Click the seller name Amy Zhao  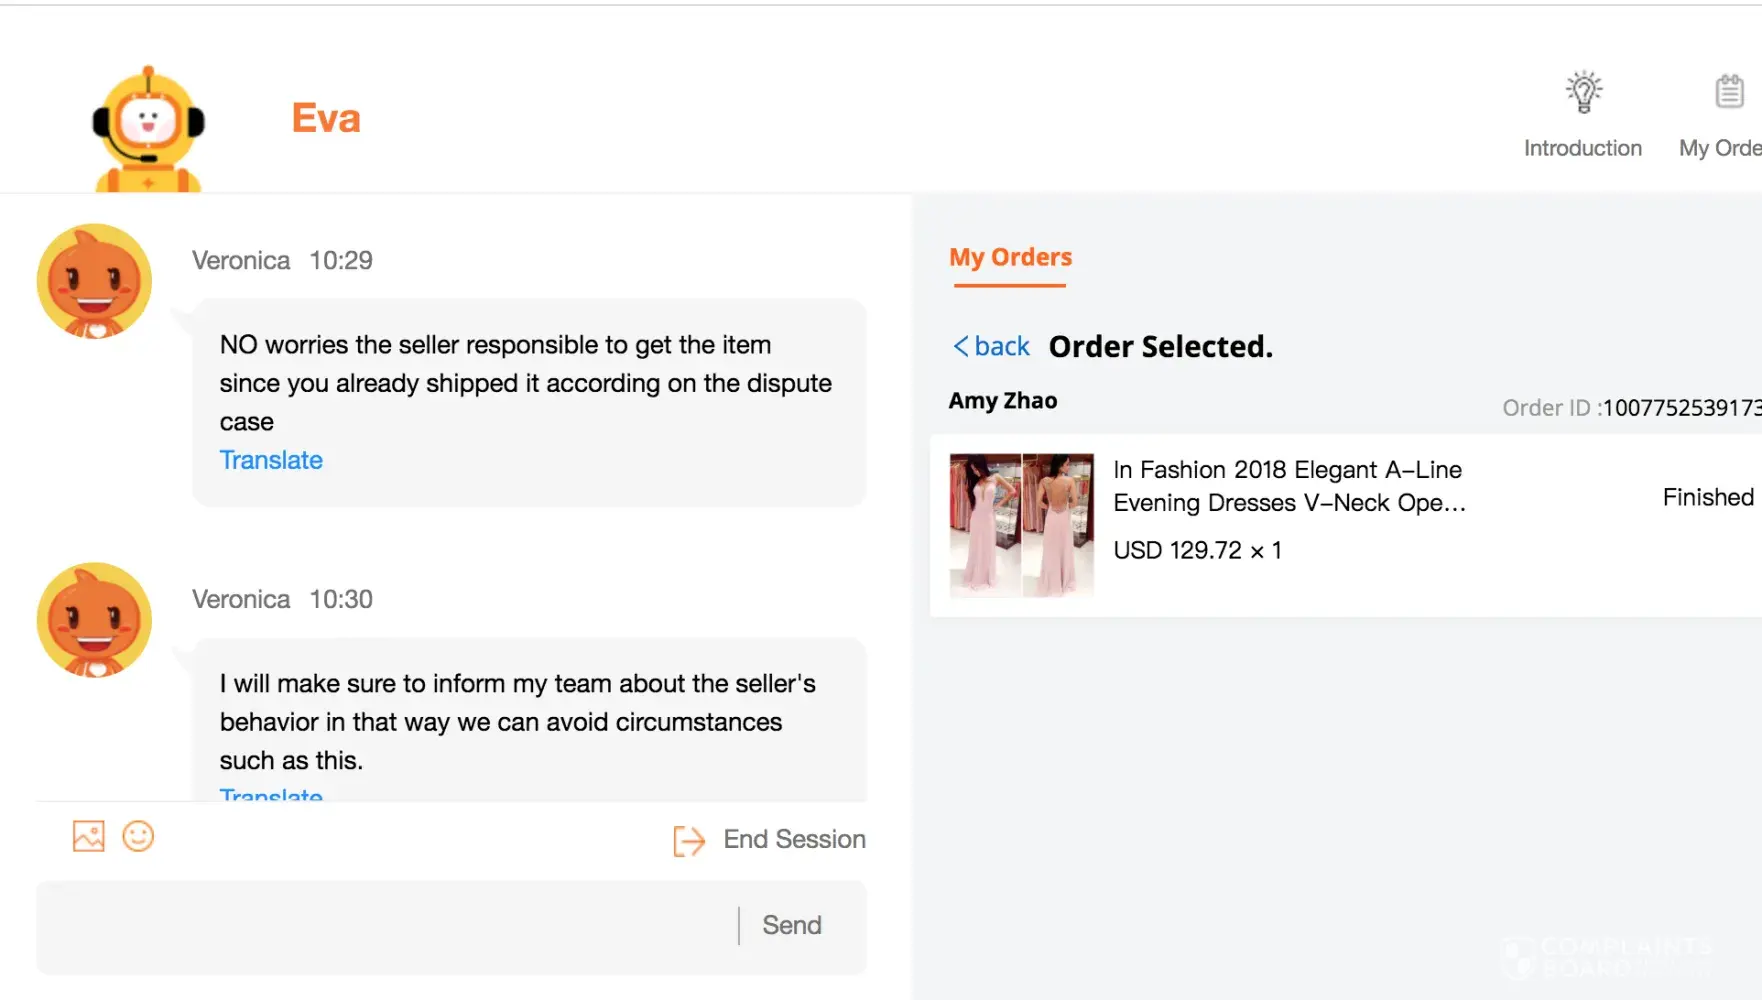point(1002,401)
